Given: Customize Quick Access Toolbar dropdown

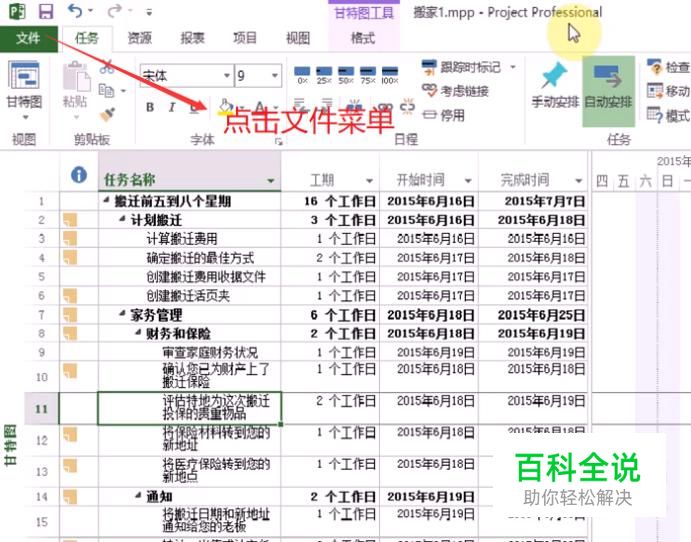Looking at the screenshot, I should pyautogui.click(x=149, y=12).
